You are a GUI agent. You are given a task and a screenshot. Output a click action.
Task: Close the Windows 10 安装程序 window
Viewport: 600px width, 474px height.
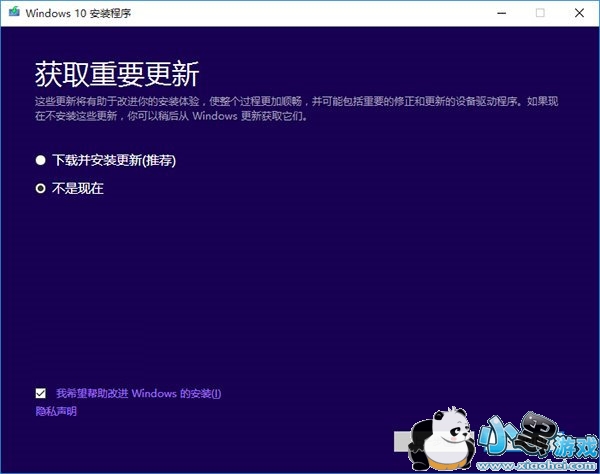pos(579,13)
